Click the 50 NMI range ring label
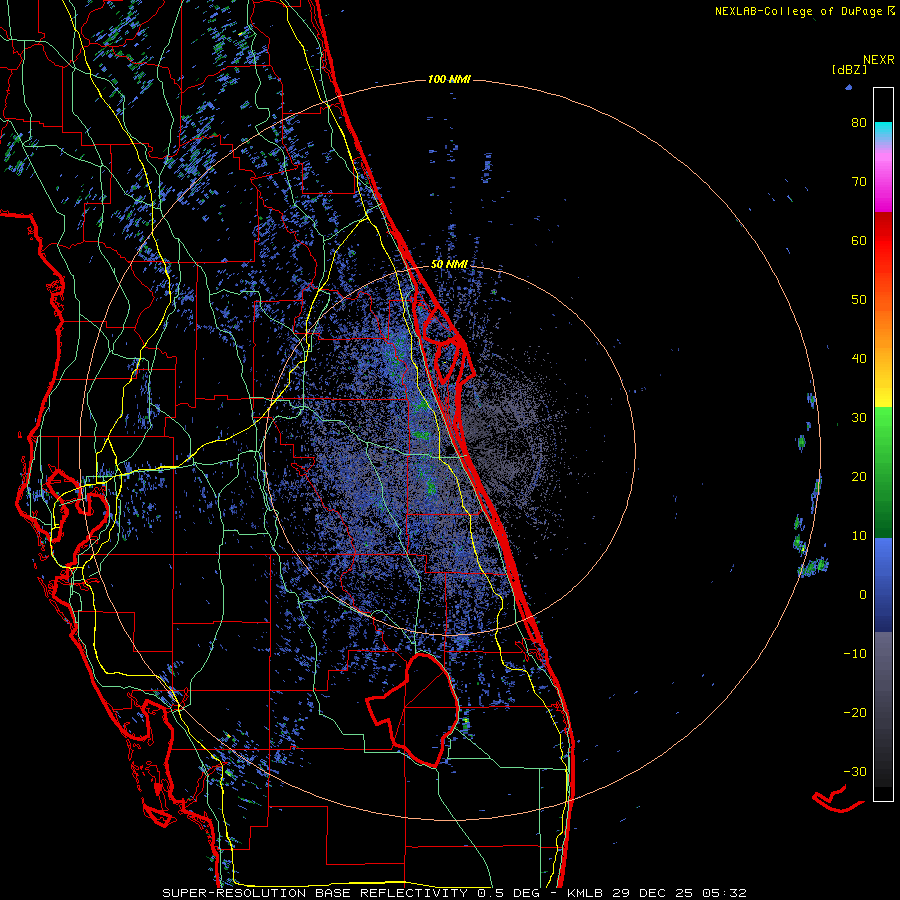This screenshot has width=900, height=900. pyautogui.click(x=449, y=264)
